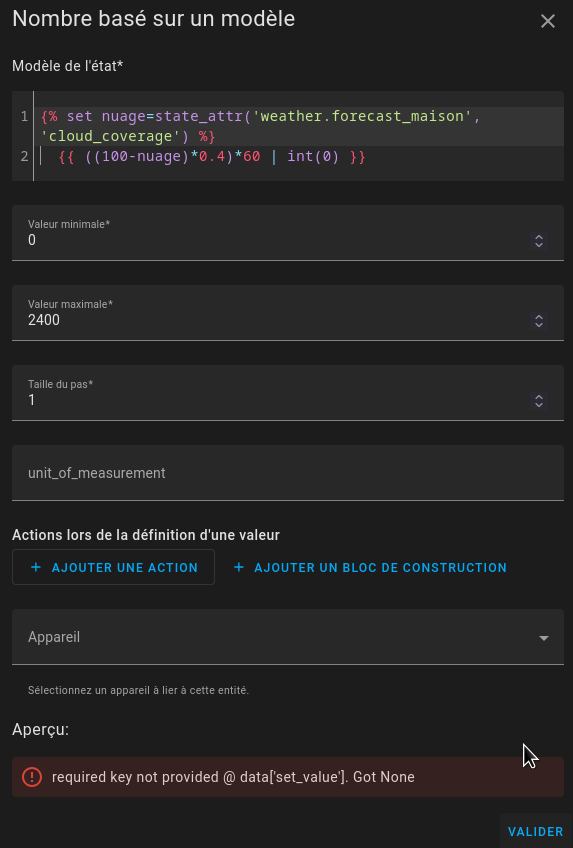
Task: Click line 2 with the int(0) expression
Action: click(x=212, y=156)
